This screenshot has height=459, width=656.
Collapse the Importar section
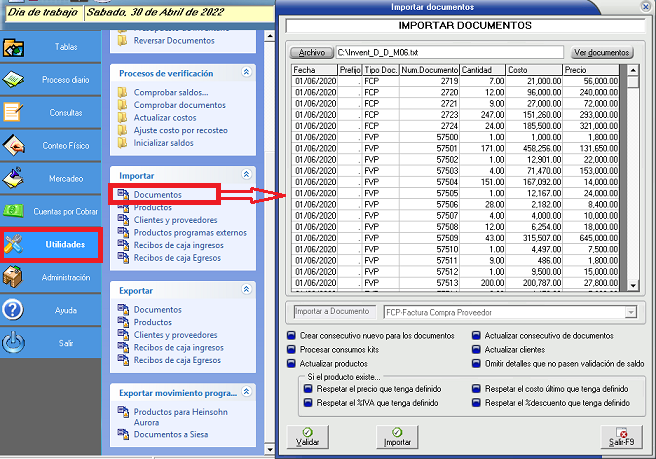coord(247,175)
